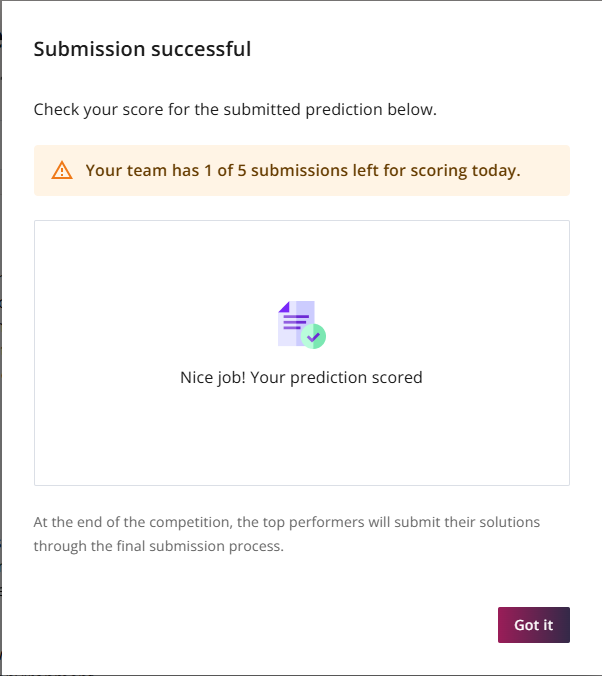Click the Got it button

[x=533, y=625]
